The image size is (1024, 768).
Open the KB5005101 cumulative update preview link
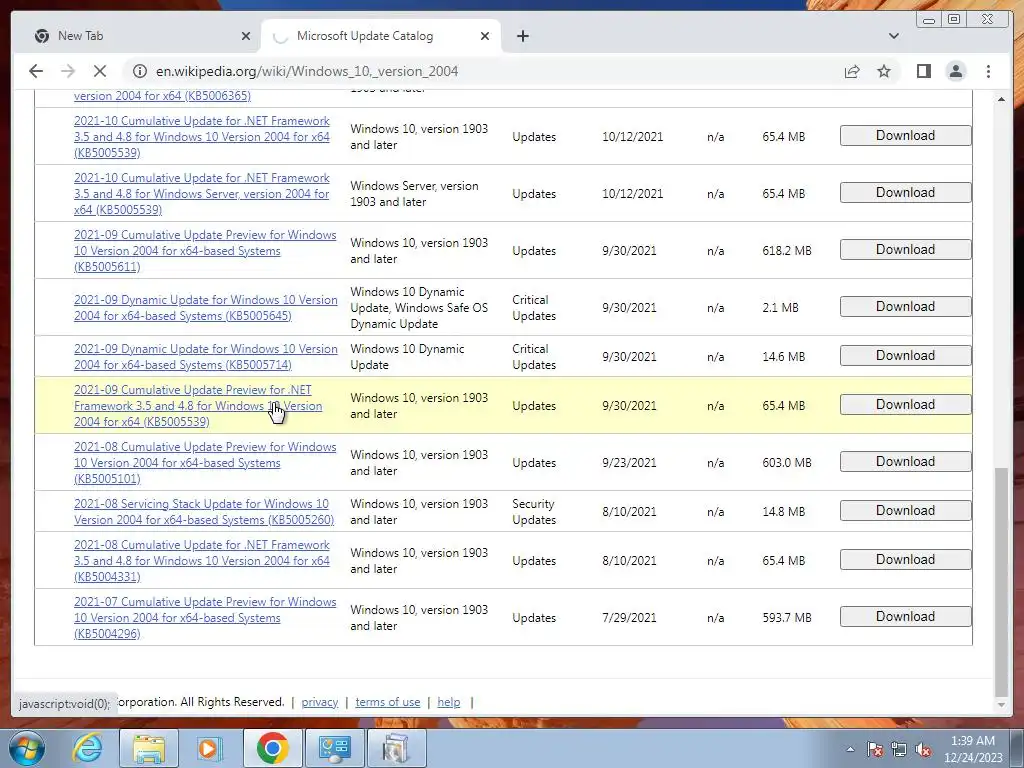click(205, 462)
